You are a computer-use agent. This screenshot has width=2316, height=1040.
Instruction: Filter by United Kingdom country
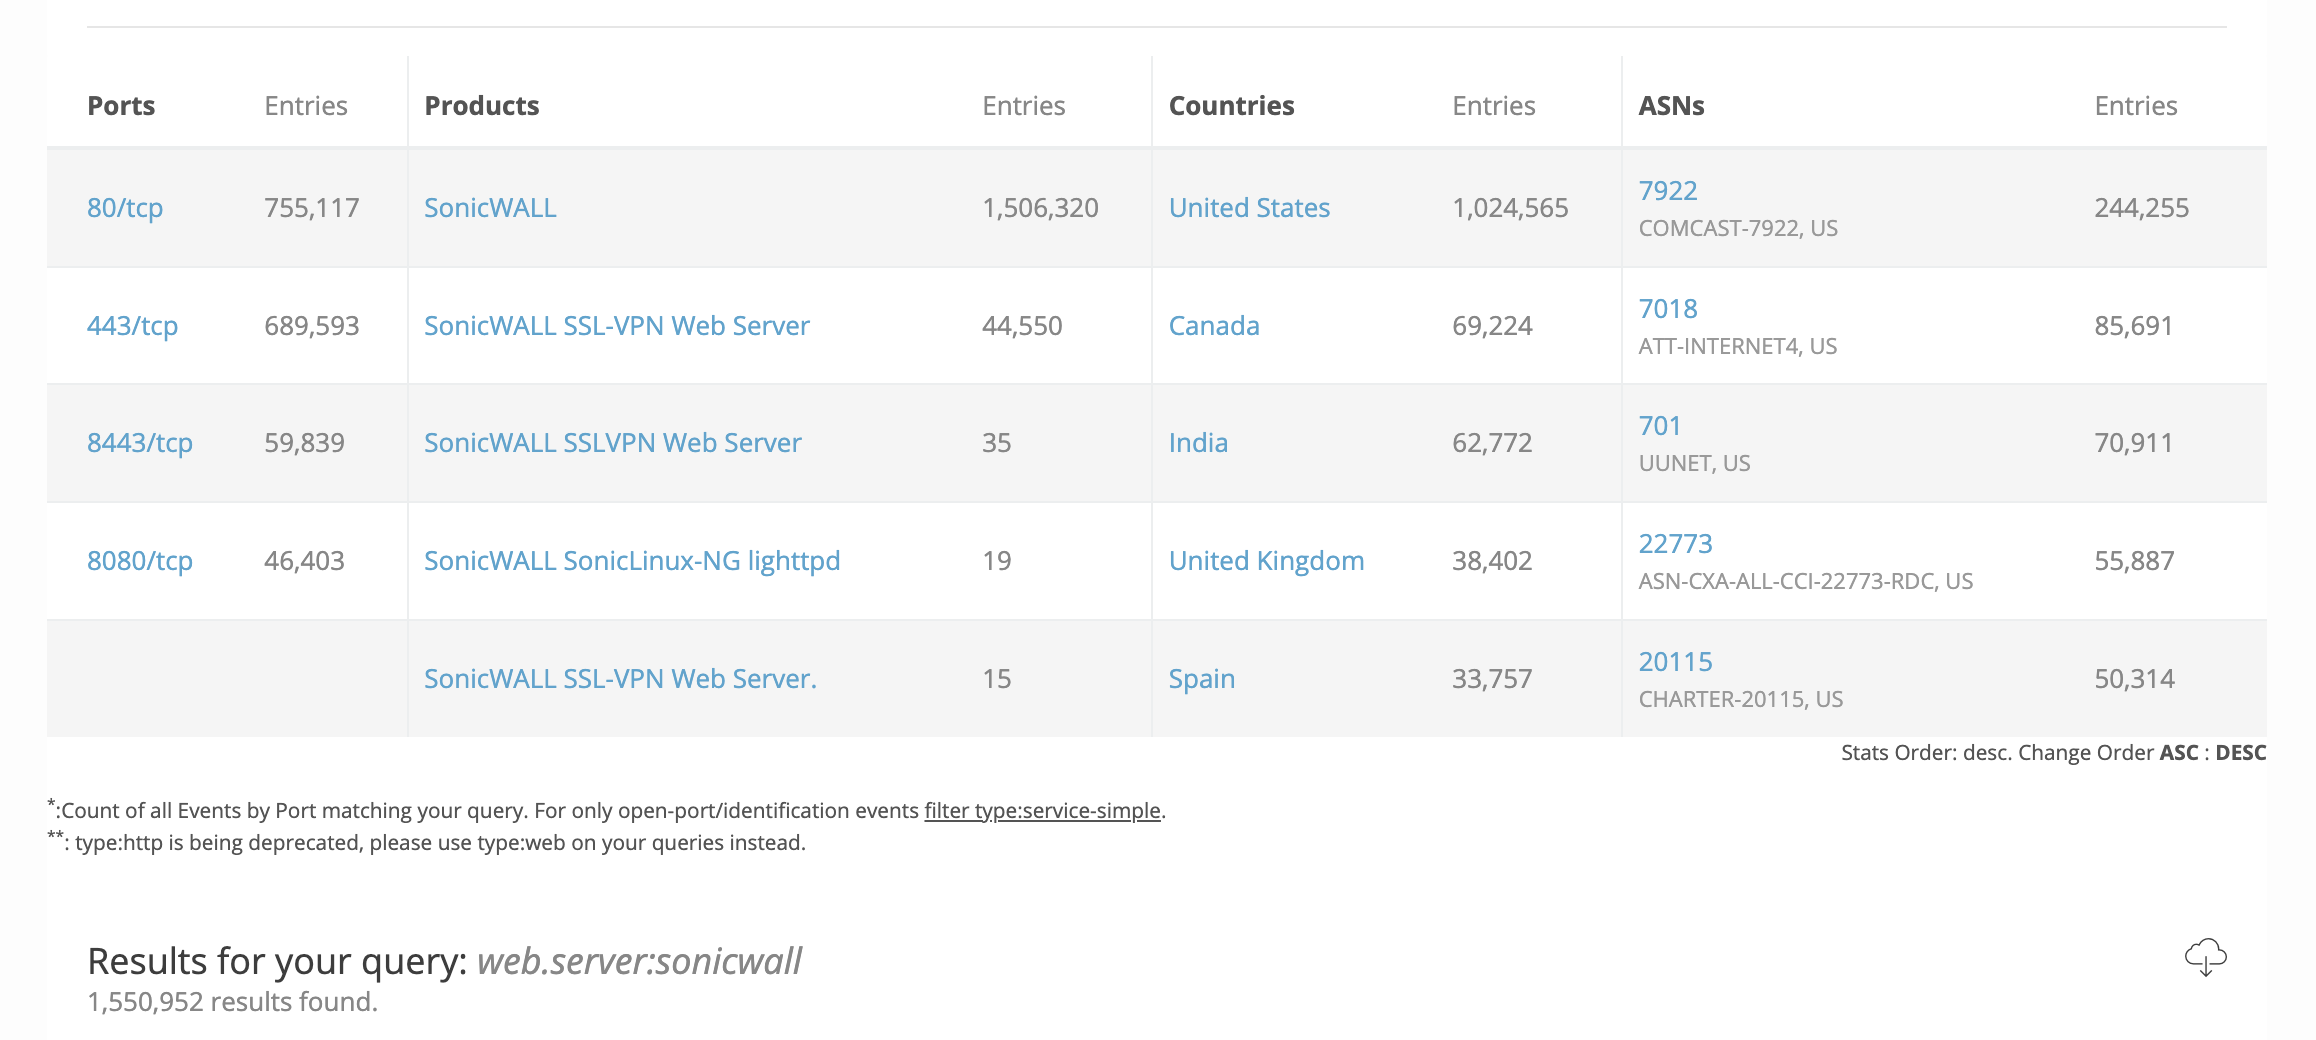click(1266, 561)
